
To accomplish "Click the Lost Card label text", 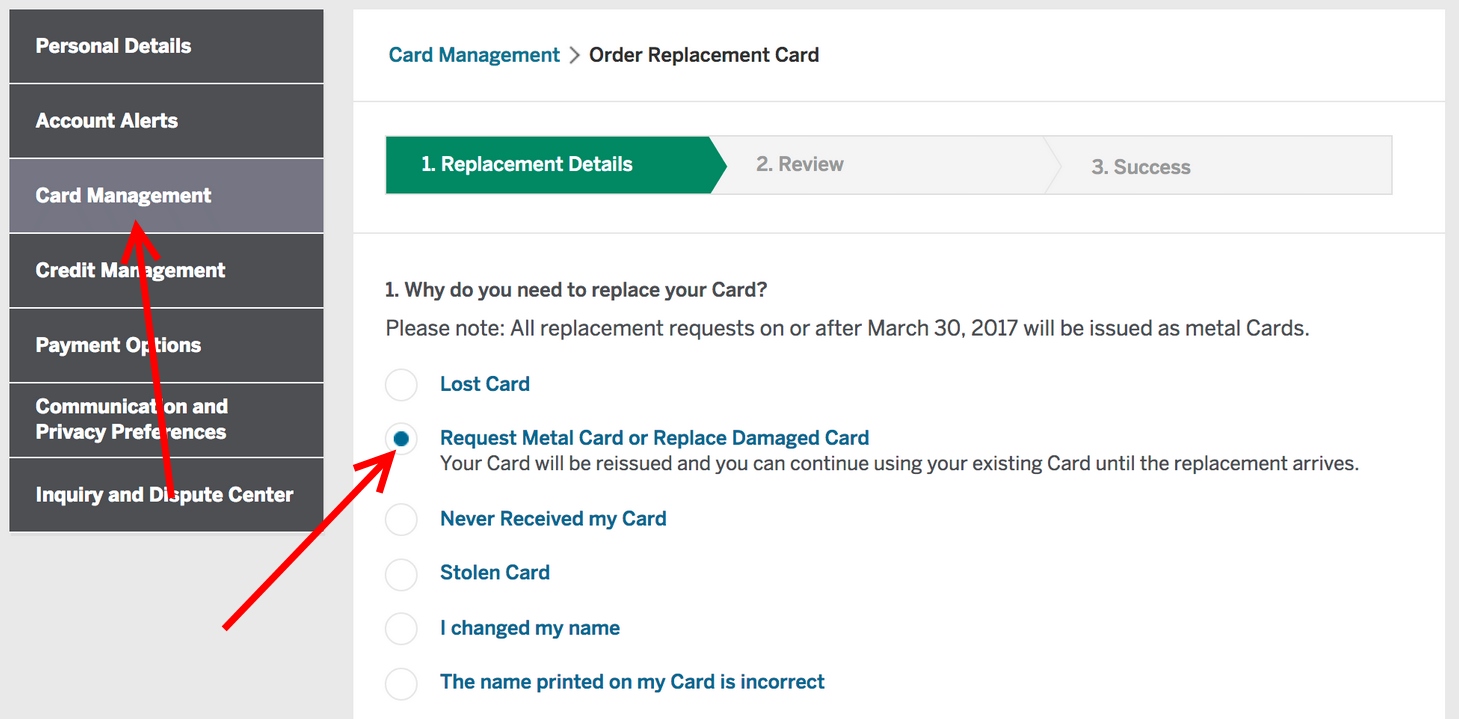I will click(485, 384).
